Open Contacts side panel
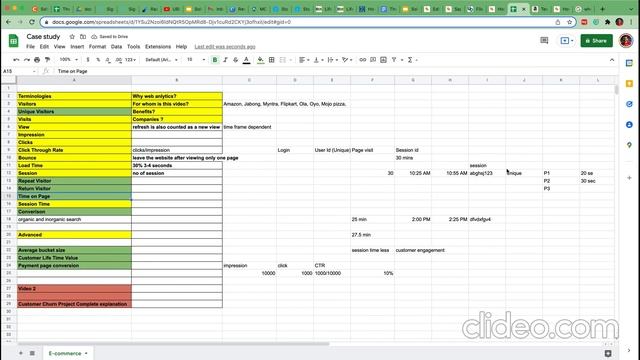The image size is (640, 360). tap(629, 124)
